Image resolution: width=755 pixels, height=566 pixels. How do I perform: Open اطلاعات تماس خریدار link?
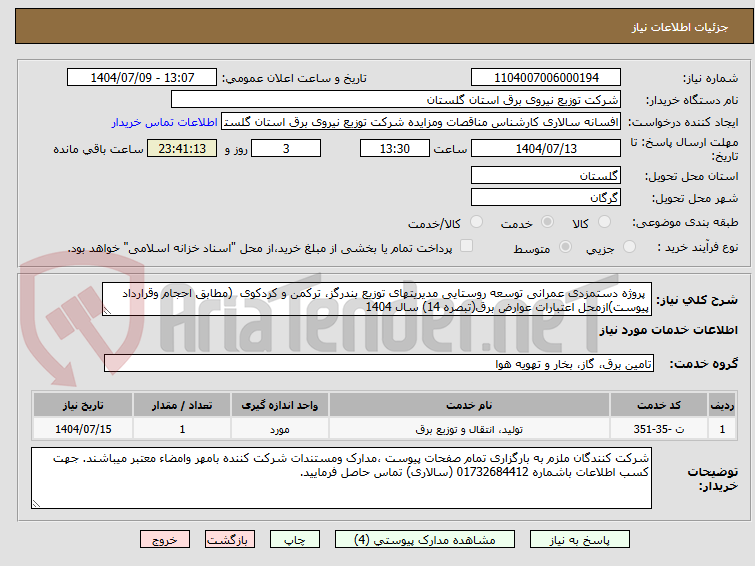165,122
